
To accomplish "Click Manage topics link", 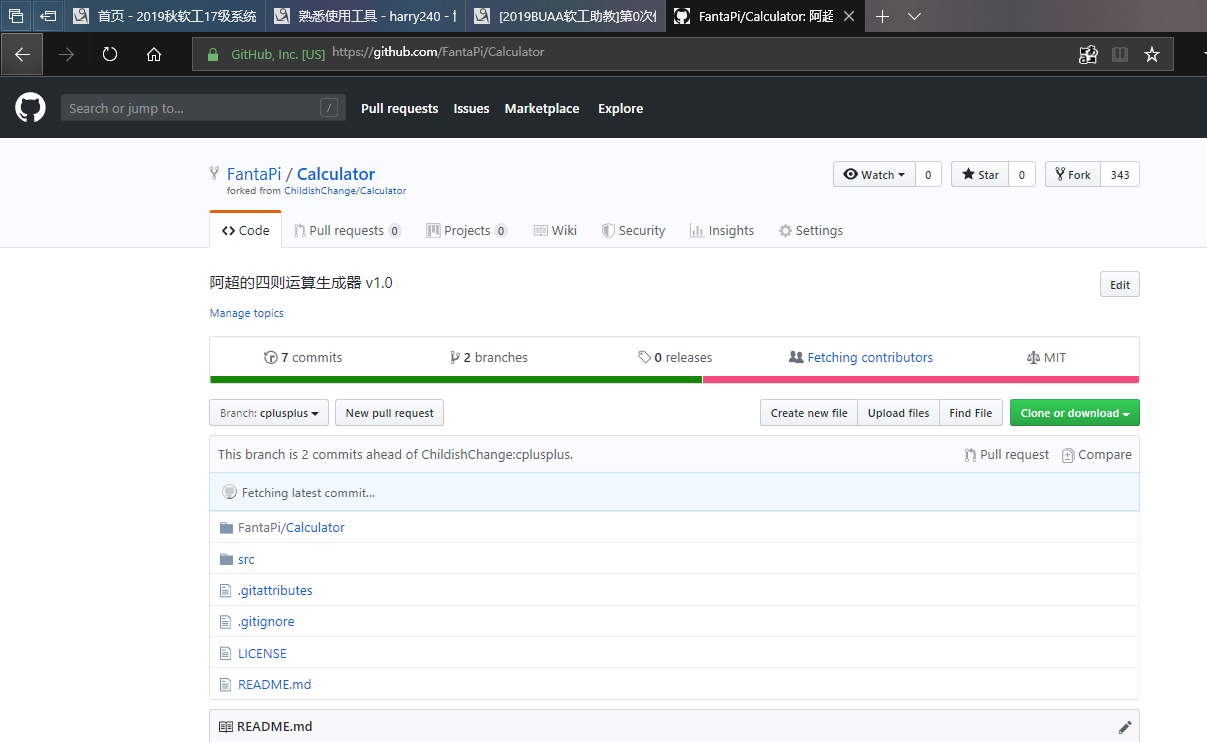I will (x=247, y=313).
